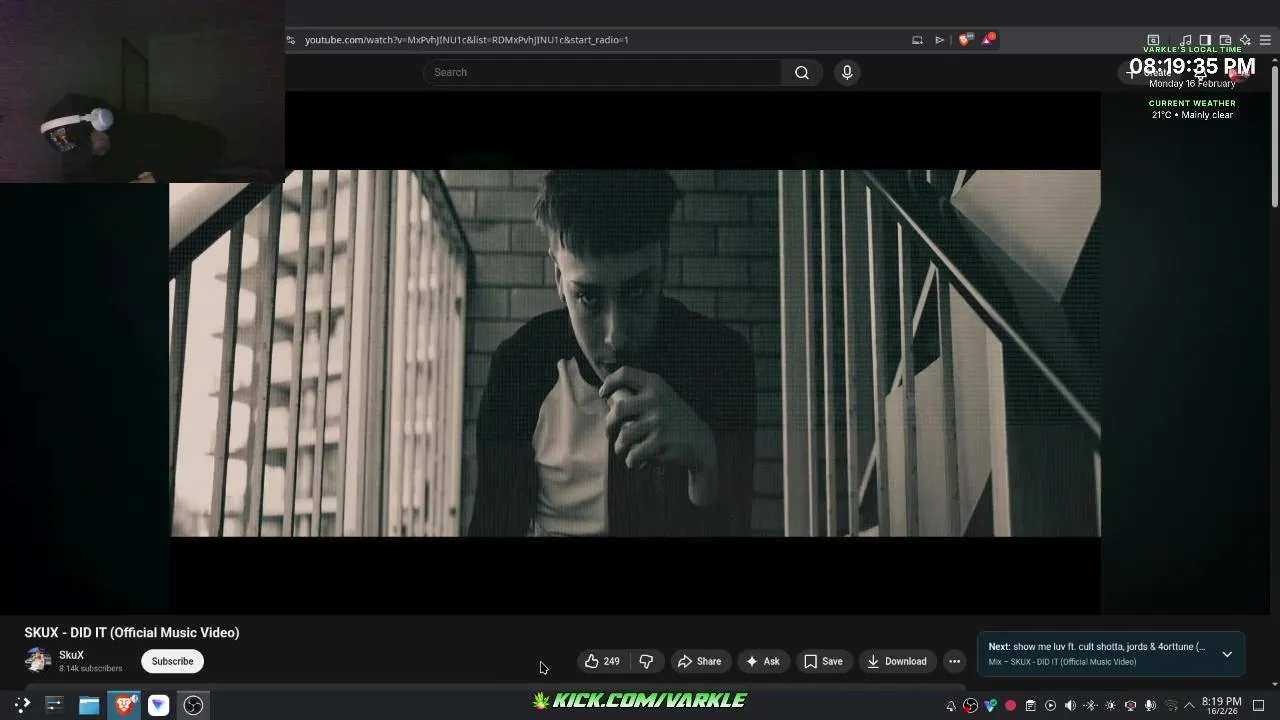Open Brave Playlist music note icon
This screenshot has height=720, width=1280.
pos(1185,40)
